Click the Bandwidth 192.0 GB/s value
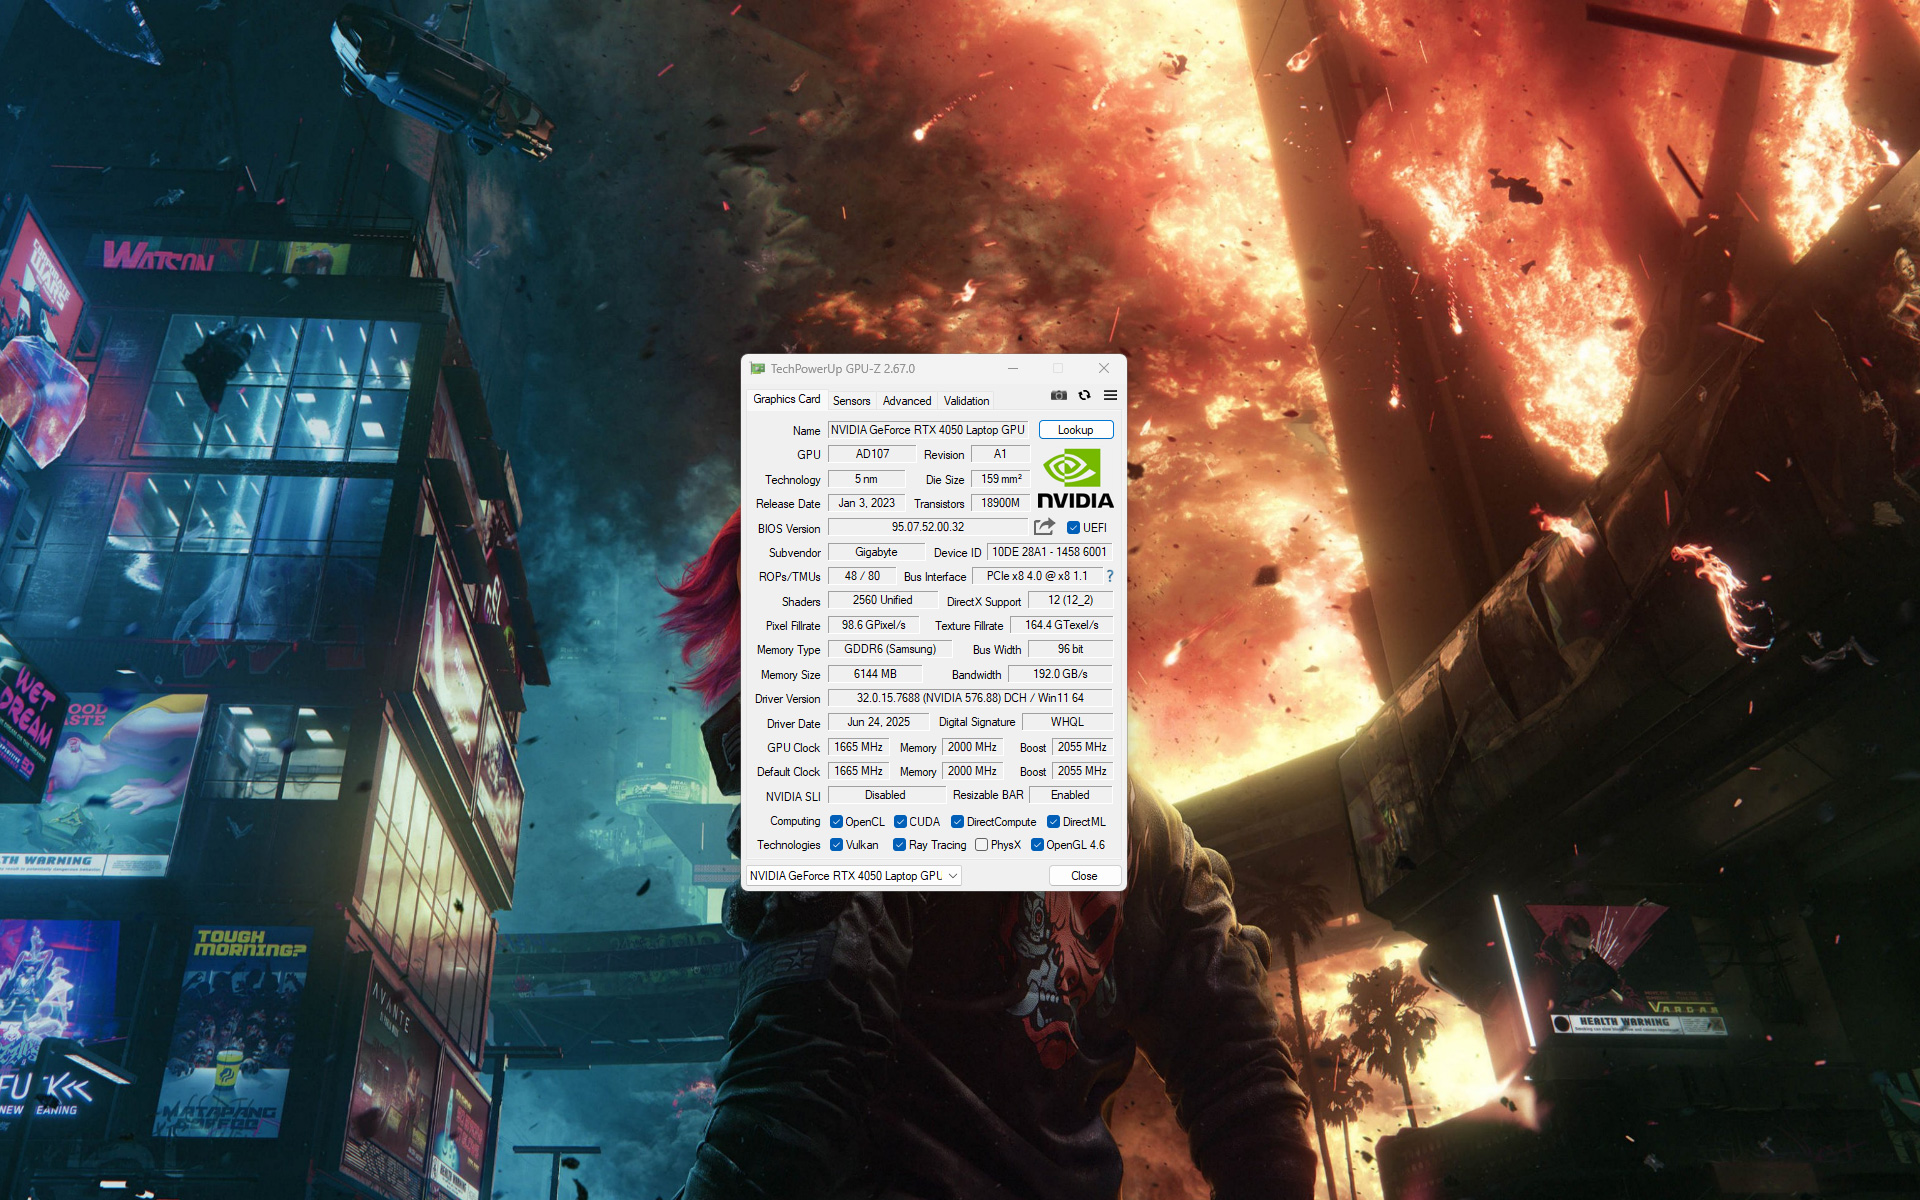Viewport: 1920px width, 1200px height. (x=1060, y=674)
